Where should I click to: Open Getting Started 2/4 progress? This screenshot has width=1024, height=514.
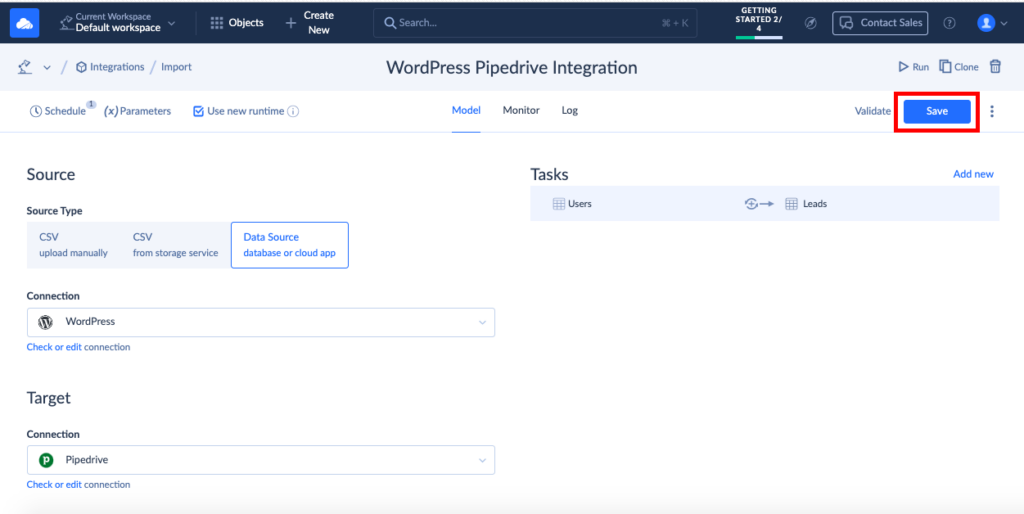758,23
